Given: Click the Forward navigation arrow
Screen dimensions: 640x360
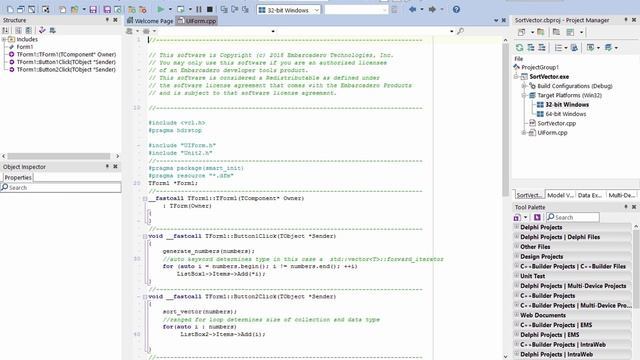Looking at the screenshot, I should point(432,9).
